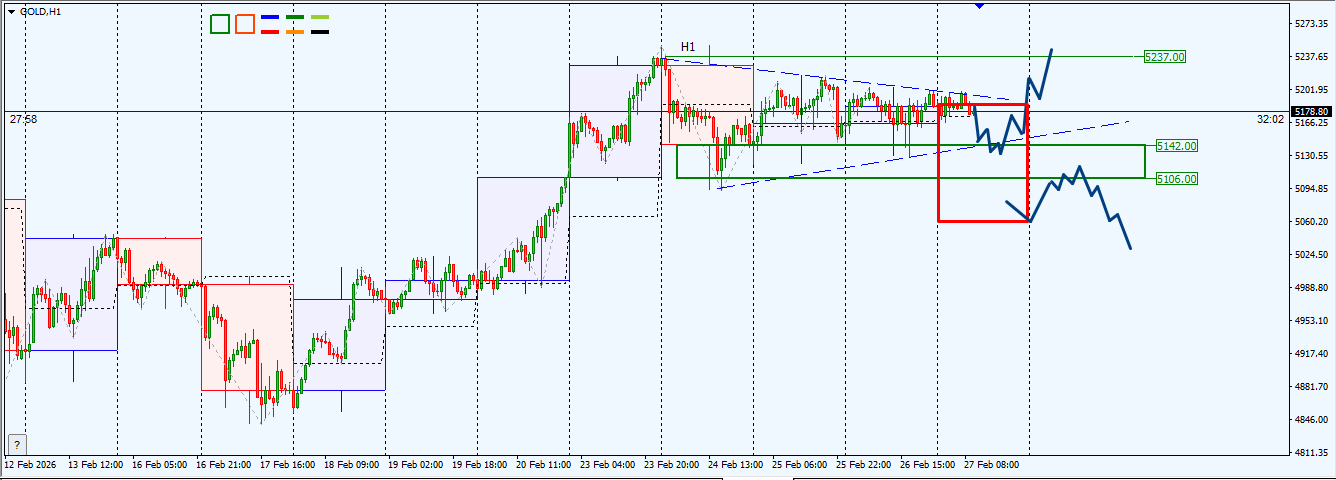Click the 4953.10 price scale value

pos(1310,321)
